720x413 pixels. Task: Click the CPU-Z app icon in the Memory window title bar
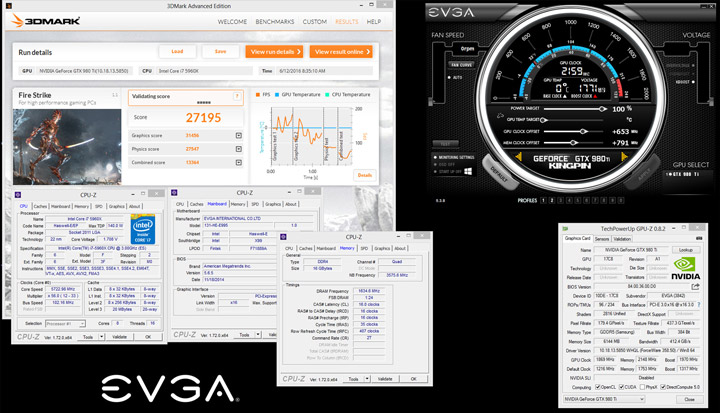pos(283,237)
